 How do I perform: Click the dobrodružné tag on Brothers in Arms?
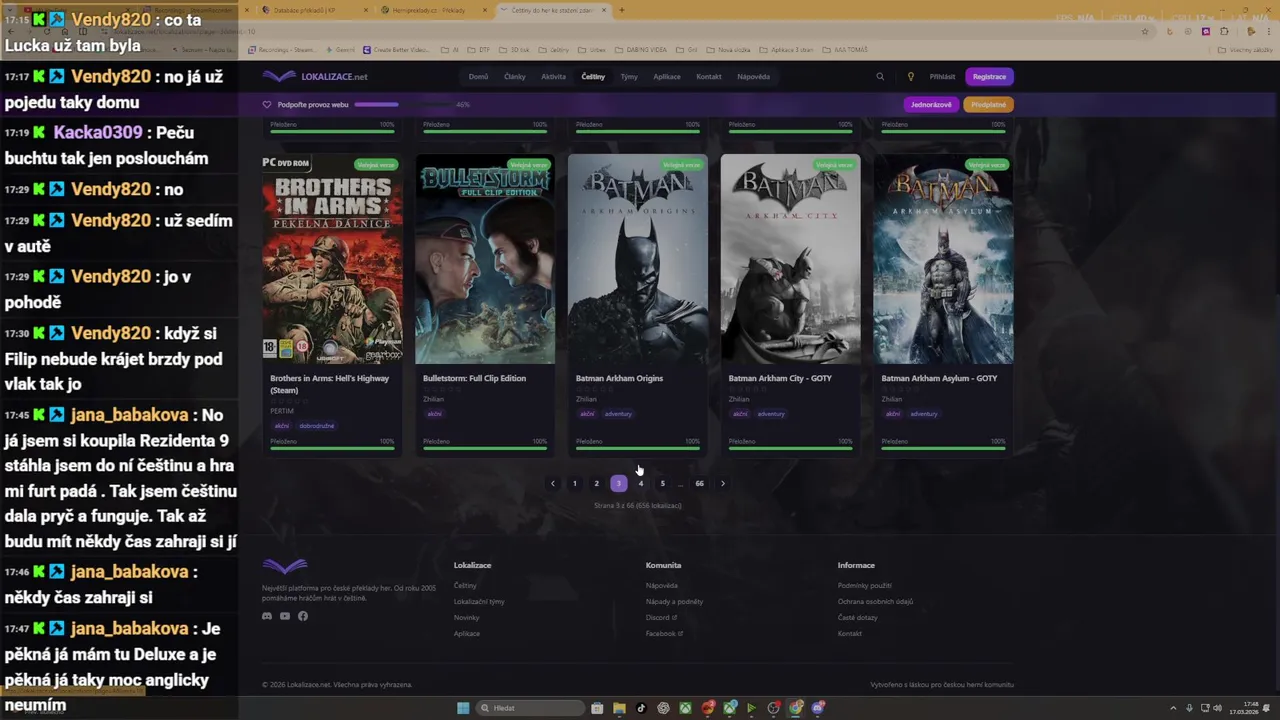pyautogui.click(x=317, y=426)
